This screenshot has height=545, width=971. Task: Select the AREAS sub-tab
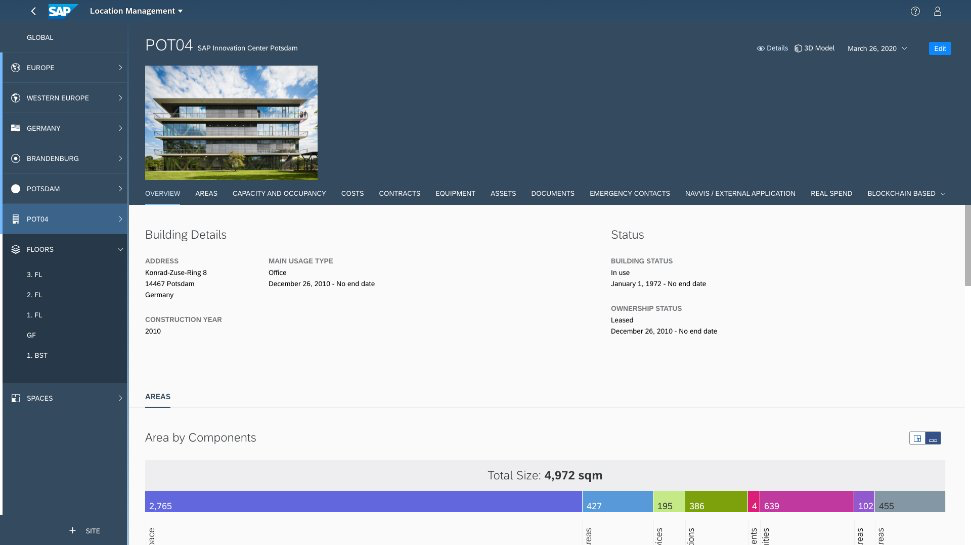(x=157, y=396)
